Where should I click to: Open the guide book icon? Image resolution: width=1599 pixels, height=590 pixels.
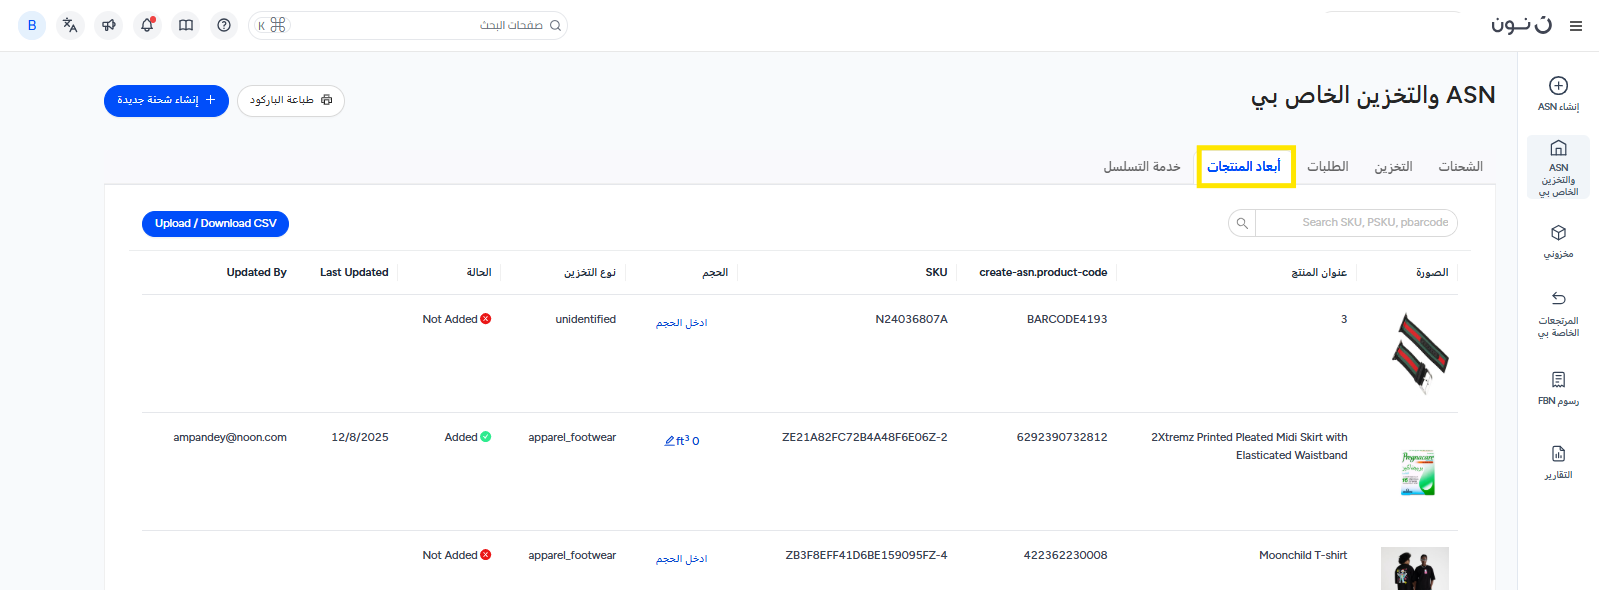click(x=186, y=25)
